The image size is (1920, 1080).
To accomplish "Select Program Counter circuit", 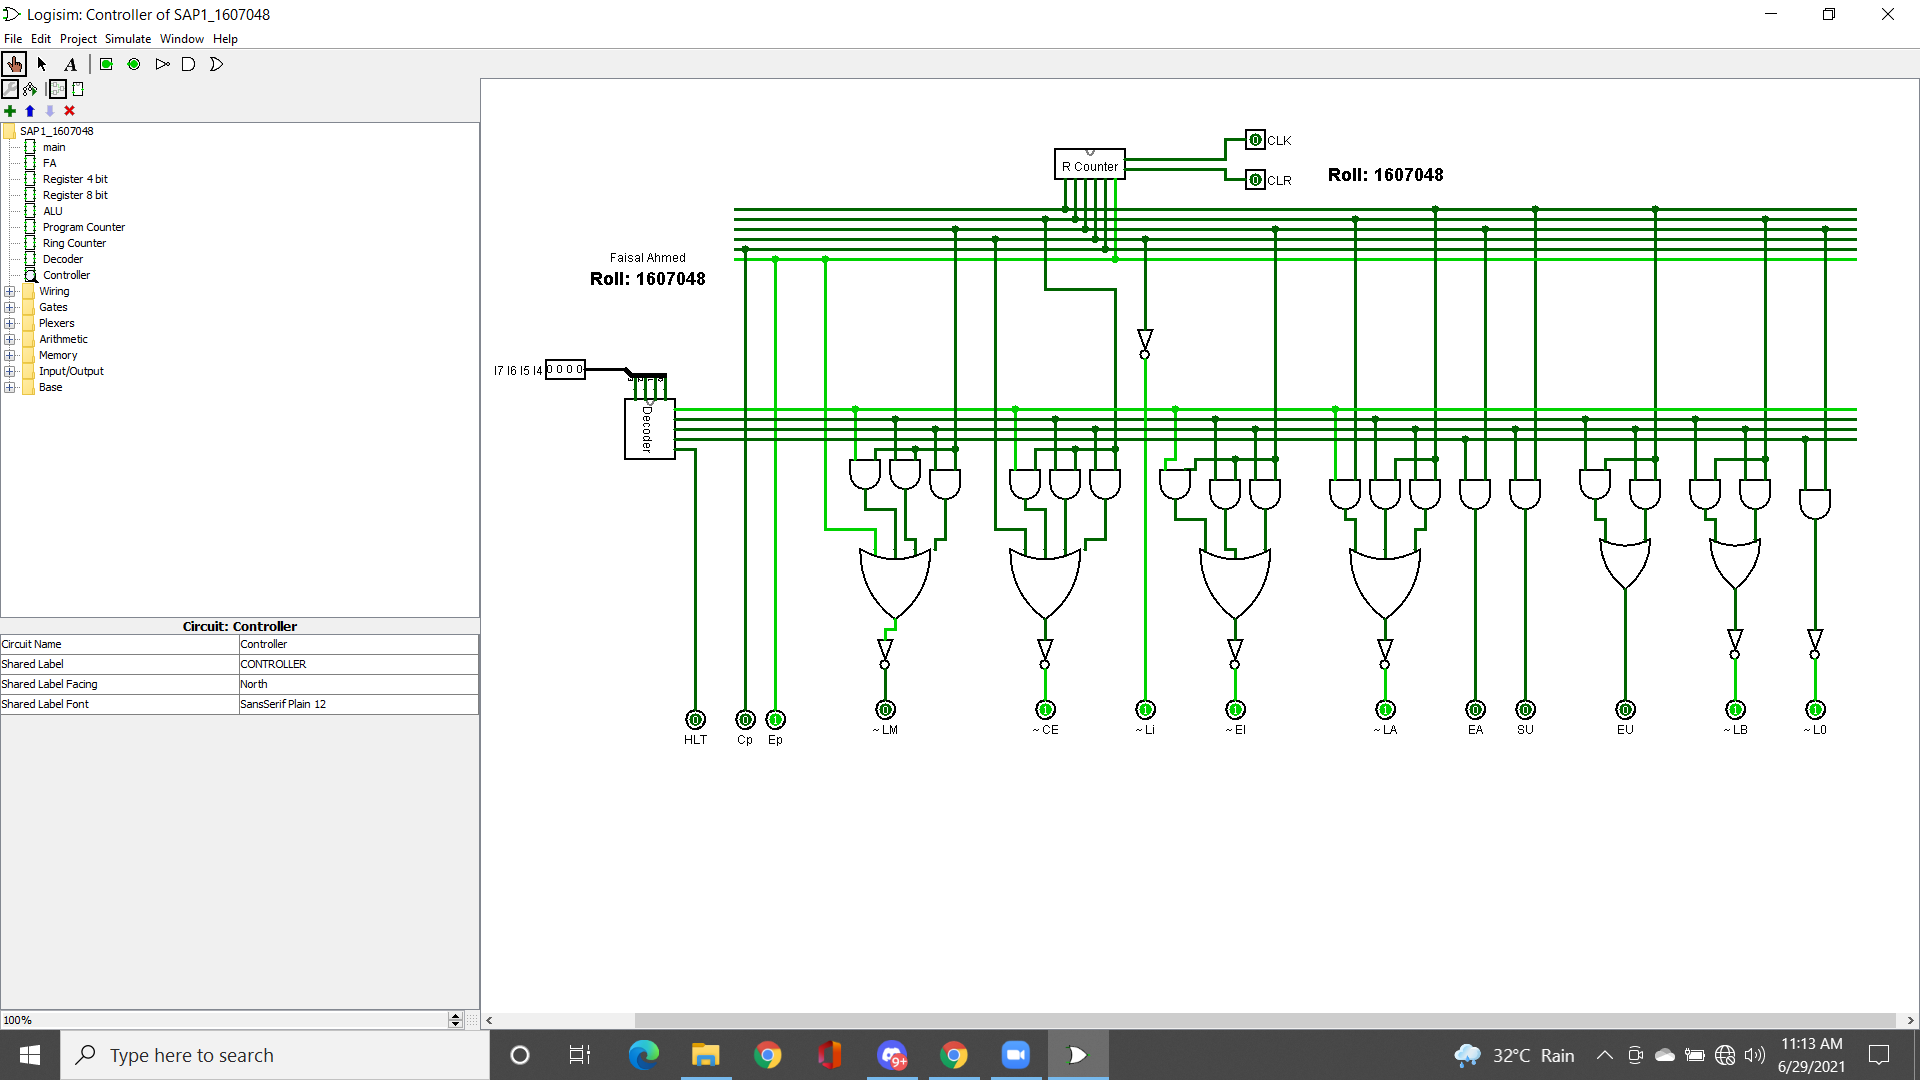I will click(x=83, y=227).
